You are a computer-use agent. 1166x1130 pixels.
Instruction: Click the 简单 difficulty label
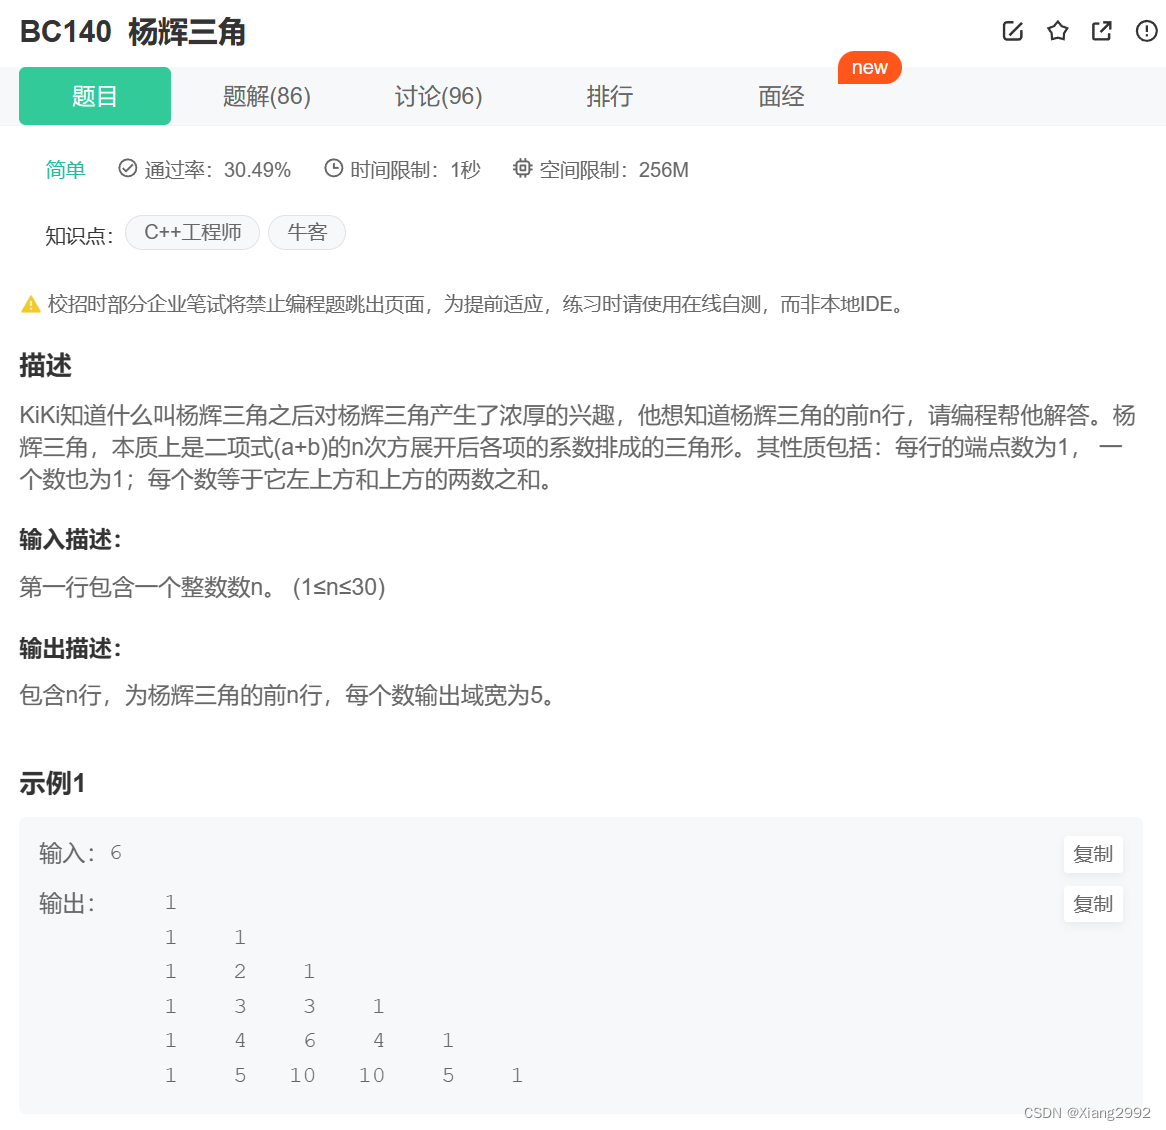[x=65, y=169]
